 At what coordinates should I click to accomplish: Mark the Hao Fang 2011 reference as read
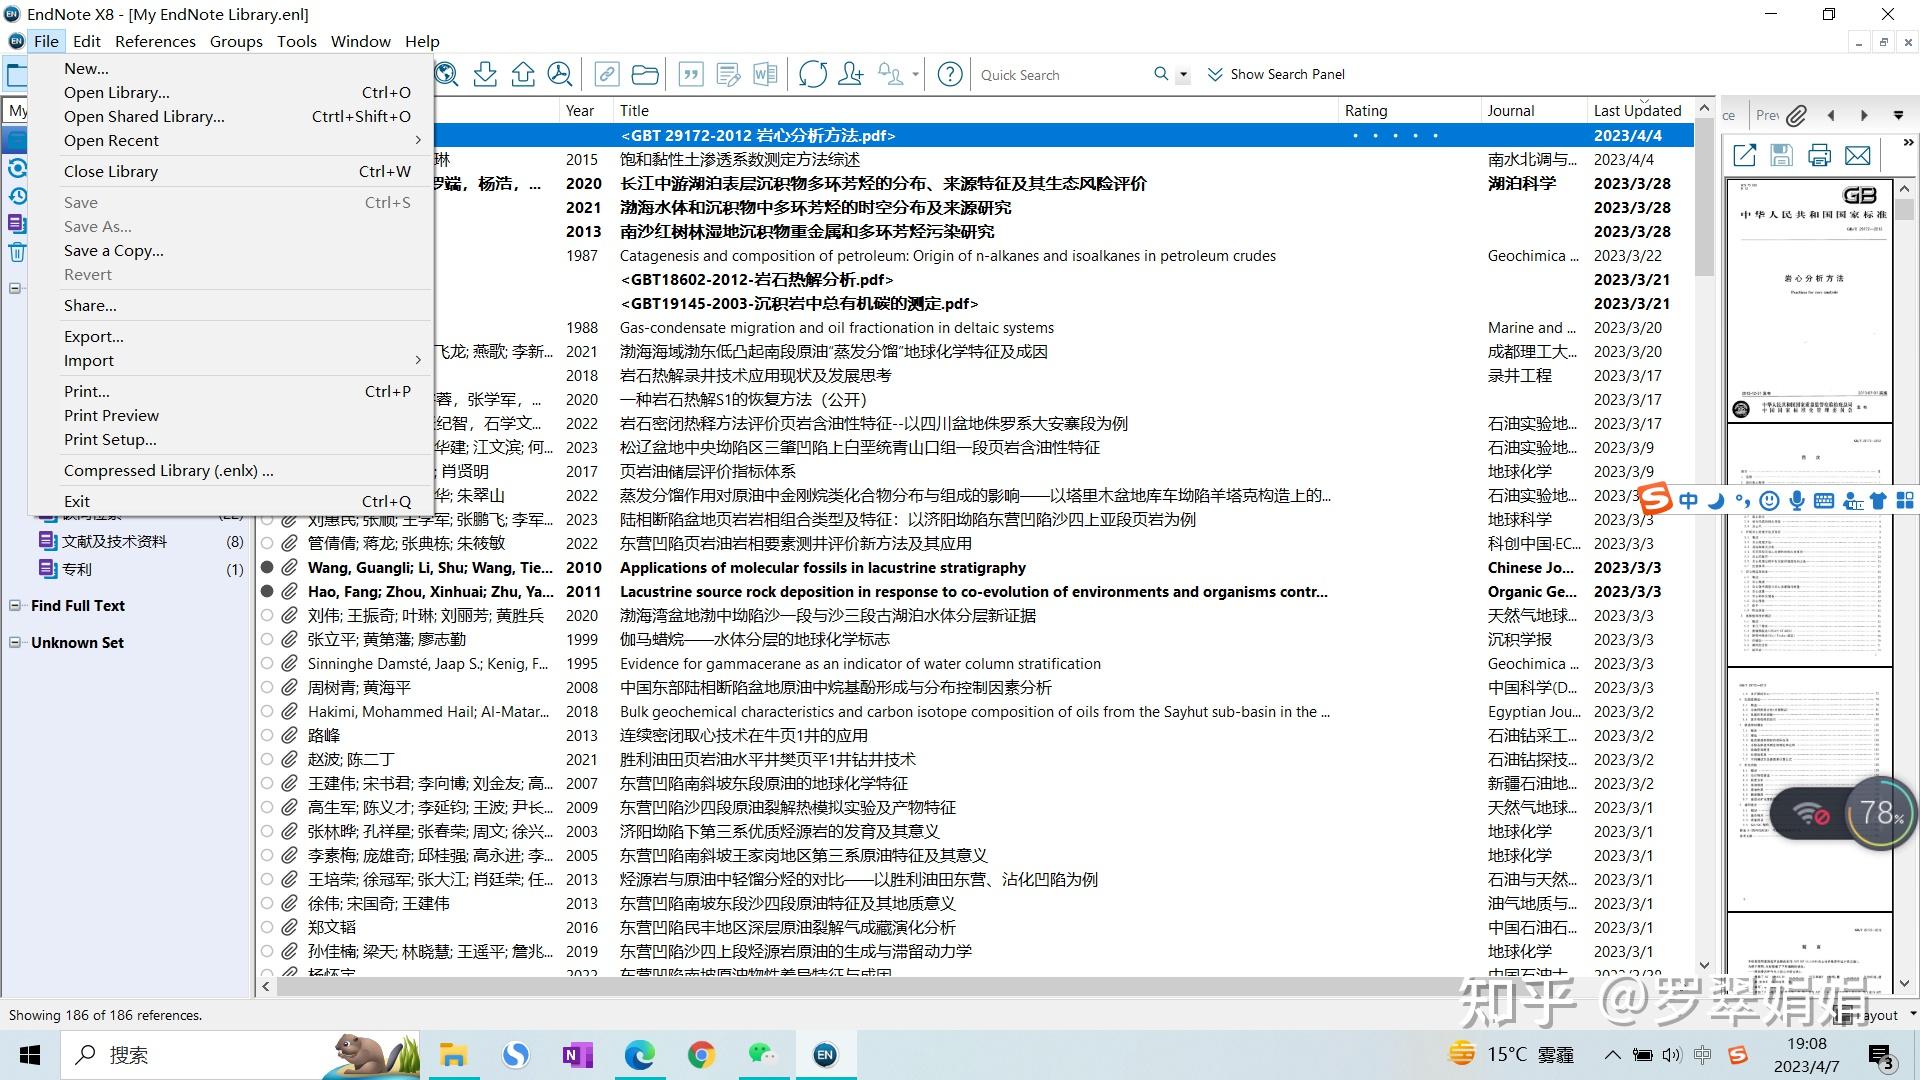[267, 591]
